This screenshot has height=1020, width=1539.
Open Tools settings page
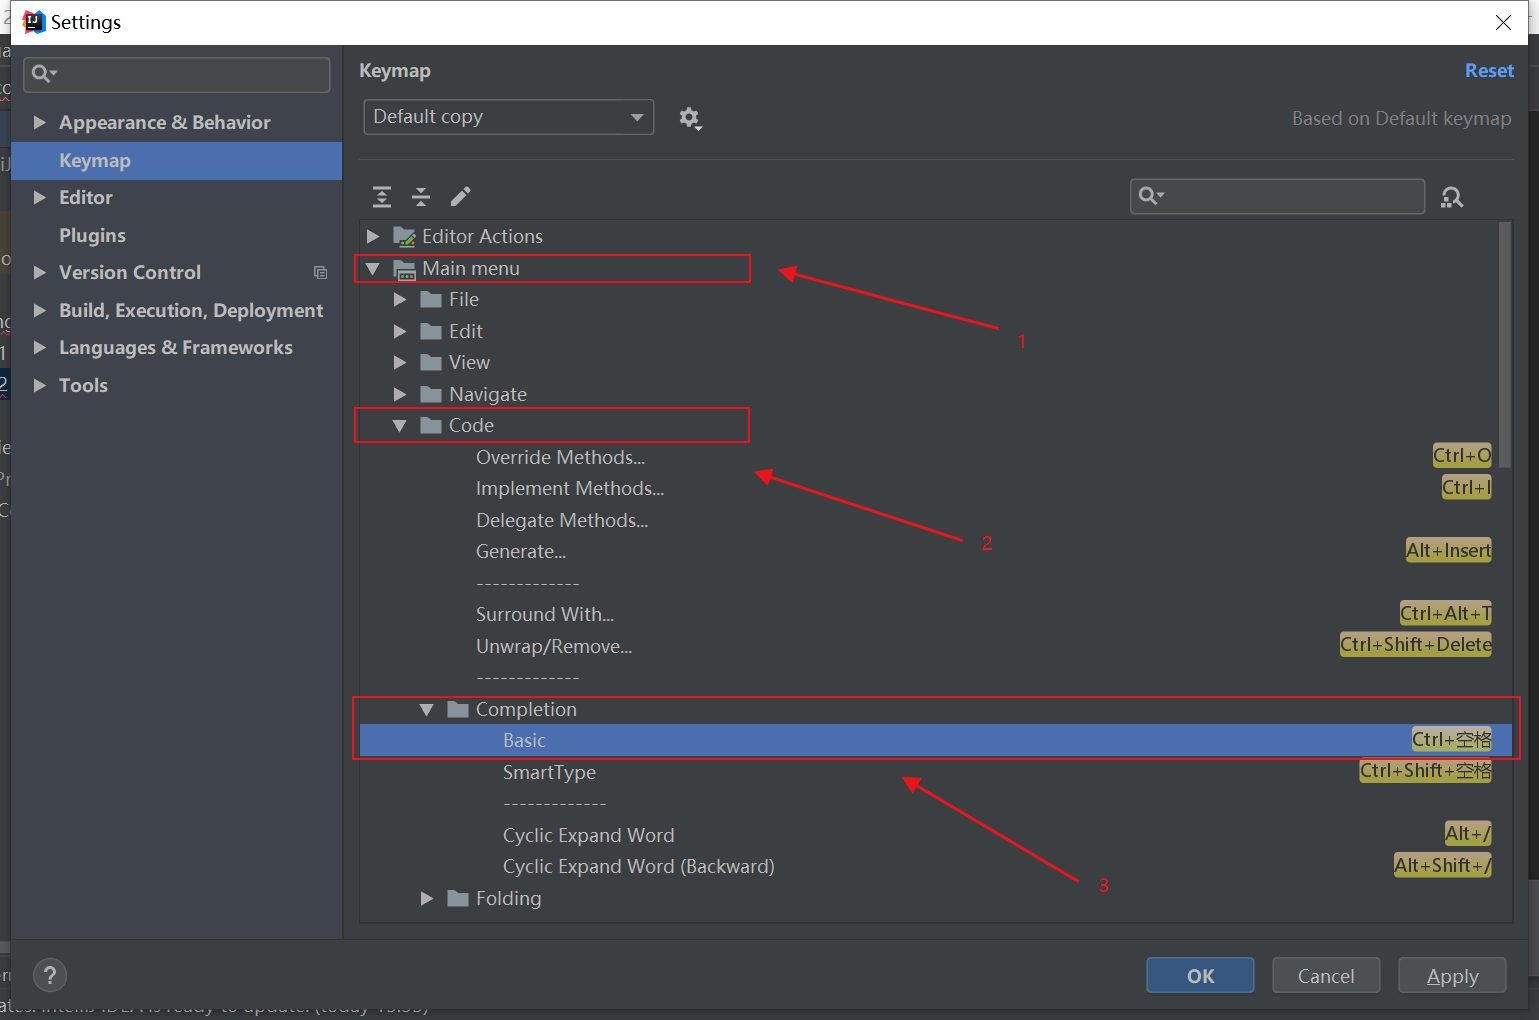83,386
